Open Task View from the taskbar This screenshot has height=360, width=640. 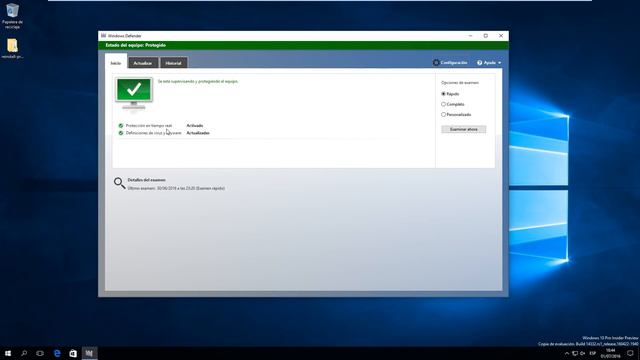40,353
